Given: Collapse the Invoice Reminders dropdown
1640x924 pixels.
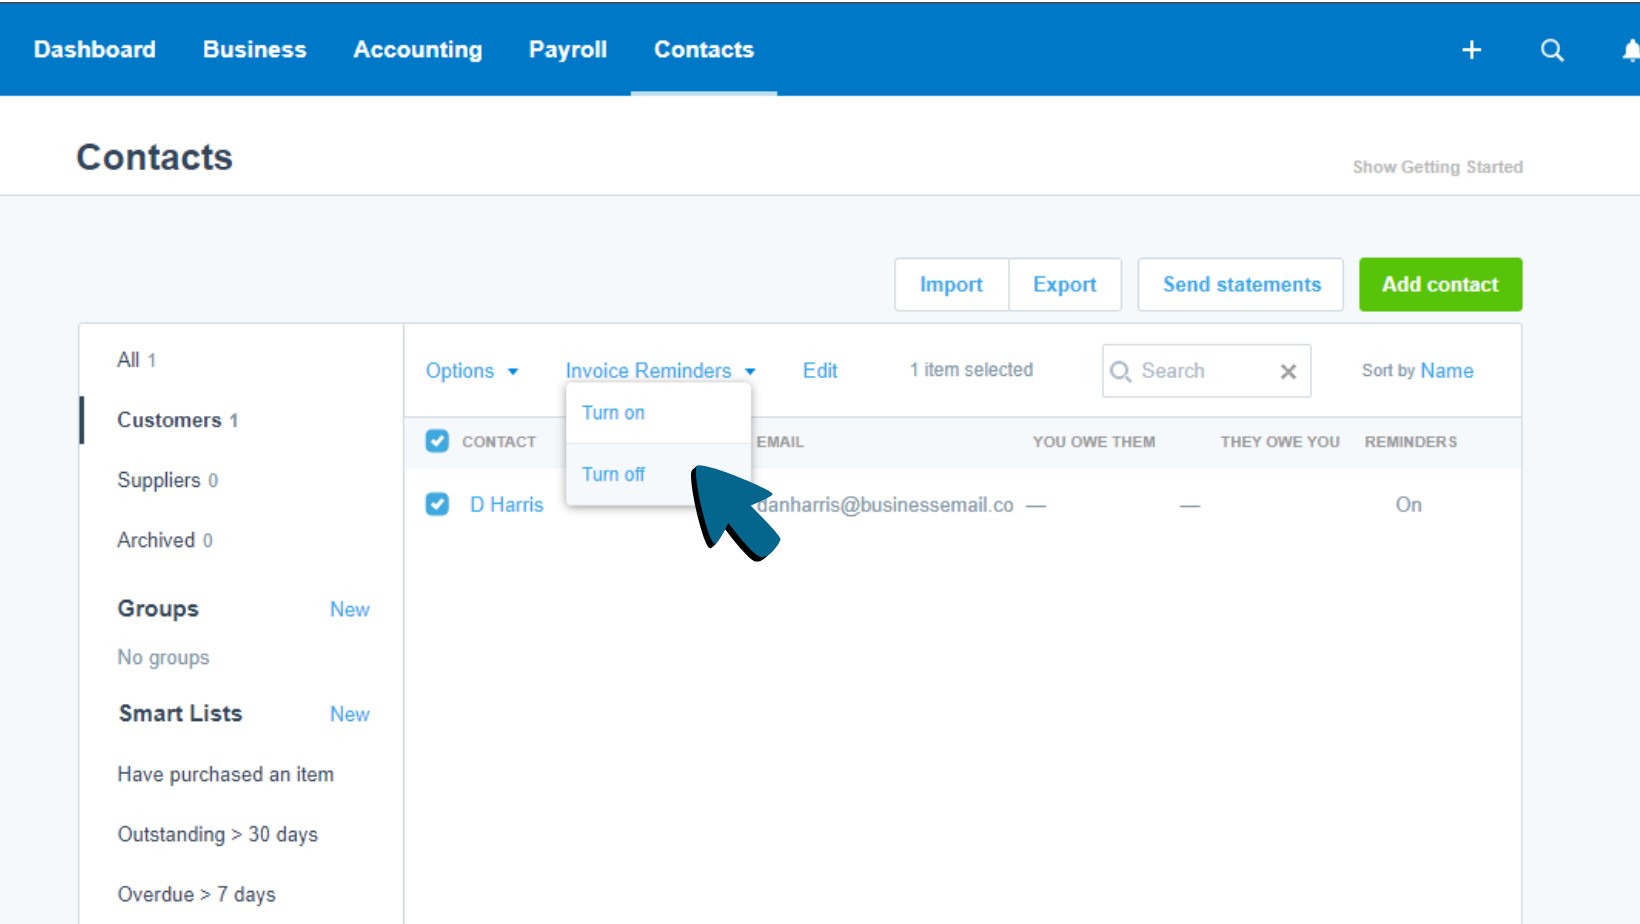Looking at the screenshot, I should (660, 371).
